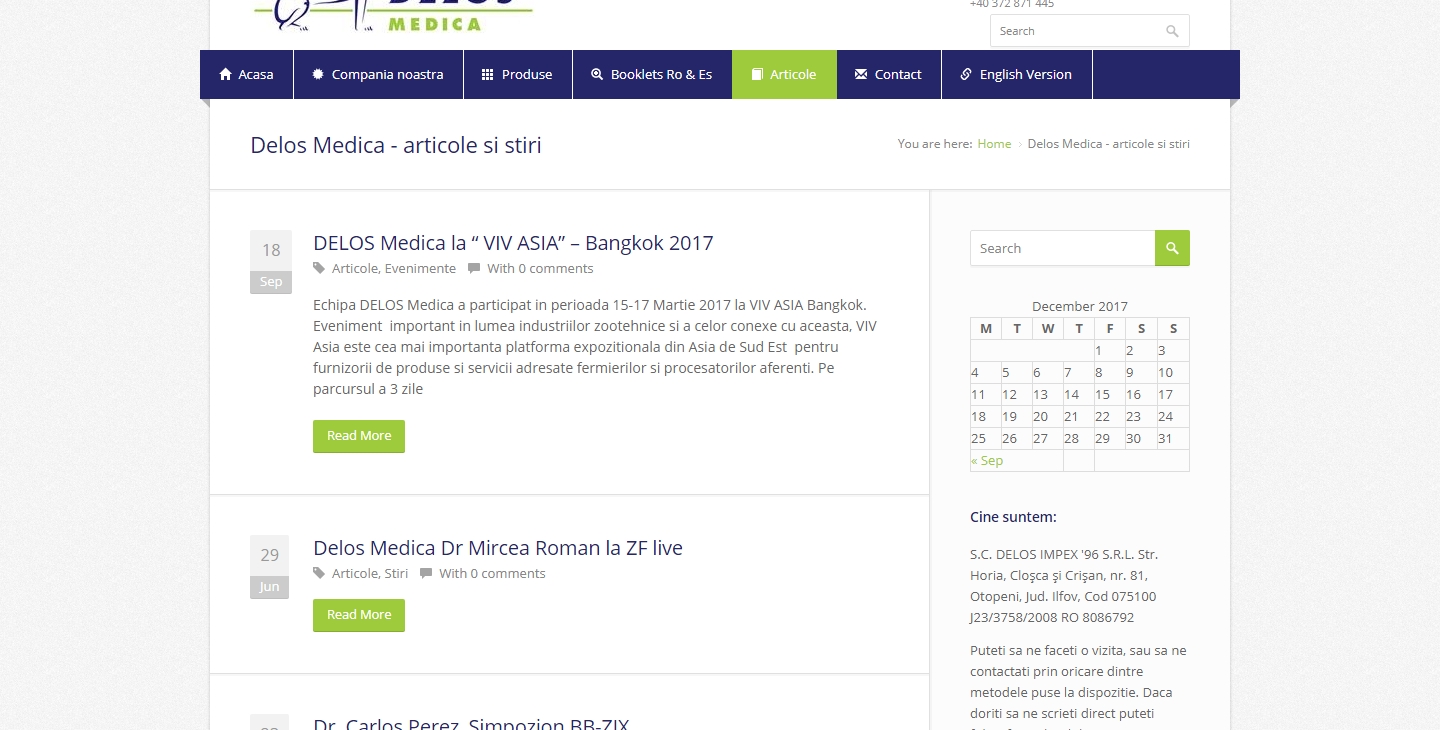The width and height of the screenshot is (1440, 730).
Task: Select the Evenimente category link
Action: click(x=420, y=269)
